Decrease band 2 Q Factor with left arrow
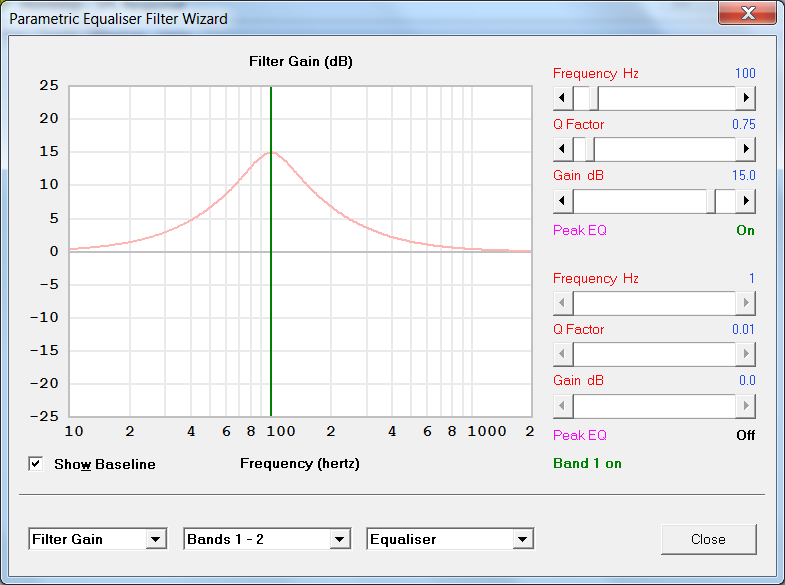The image size is (785, 585). 563,354
